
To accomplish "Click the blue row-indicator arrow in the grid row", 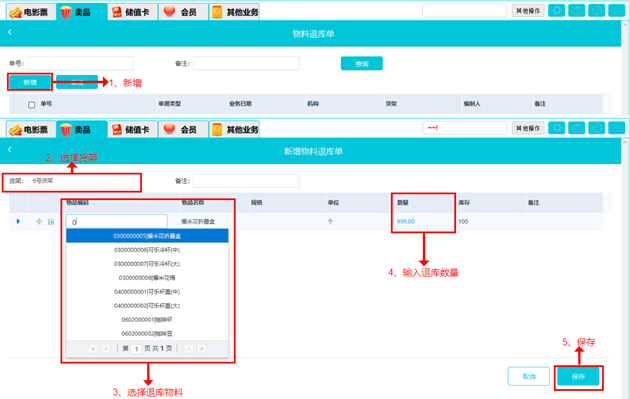I will pos(18,221).
